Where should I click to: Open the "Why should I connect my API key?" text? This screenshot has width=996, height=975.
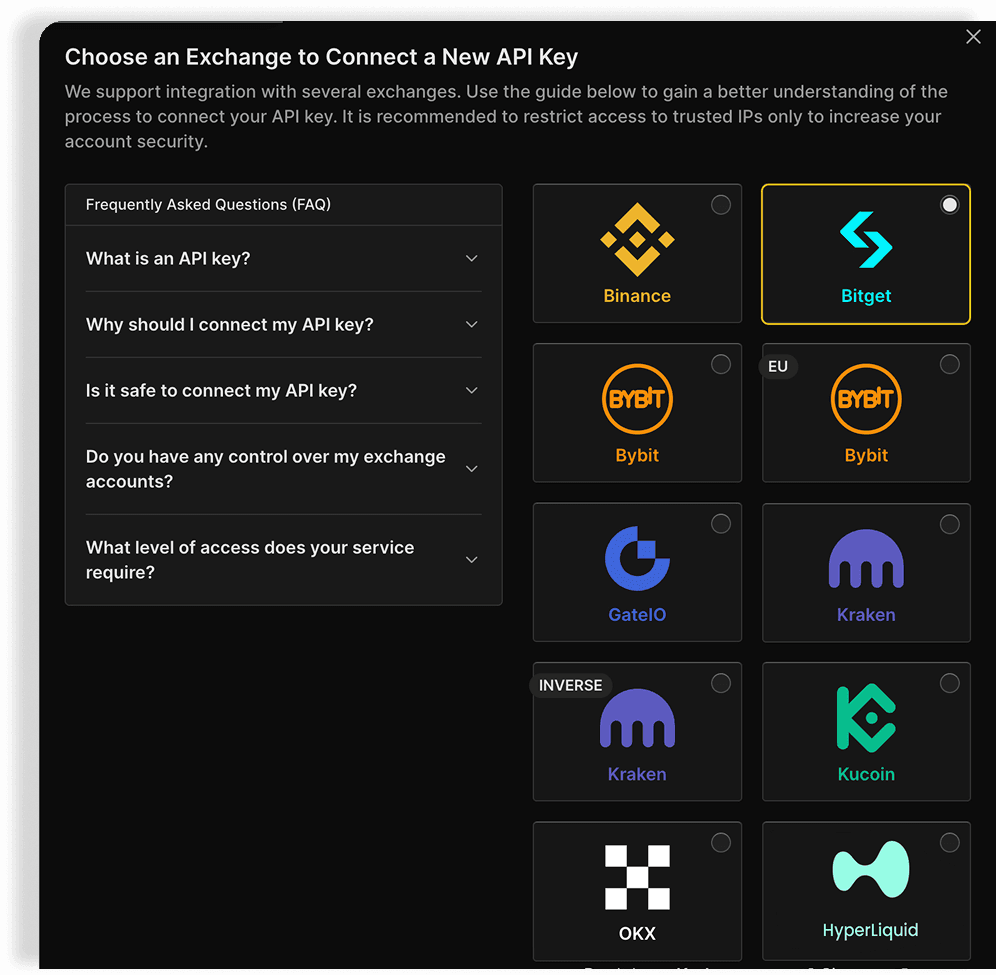click(x=229, y=325)
